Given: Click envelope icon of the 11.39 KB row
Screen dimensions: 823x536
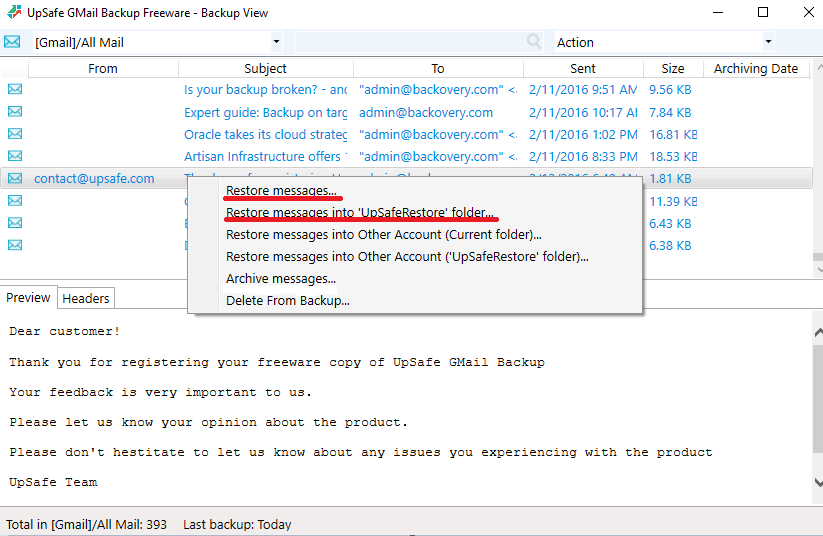Looking at the screenshot, I should 15,201.
